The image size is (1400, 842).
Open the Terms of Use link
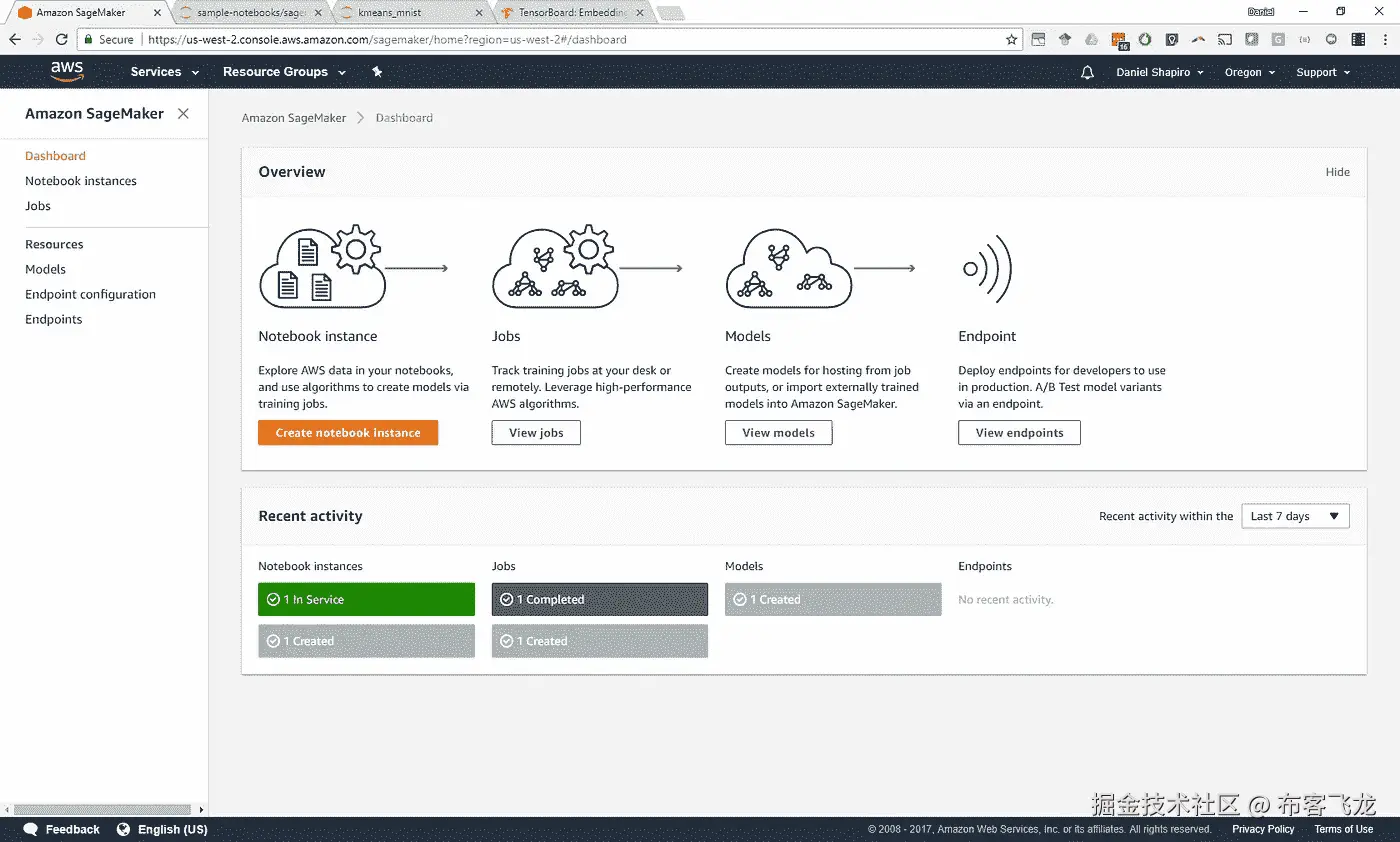1343,829
